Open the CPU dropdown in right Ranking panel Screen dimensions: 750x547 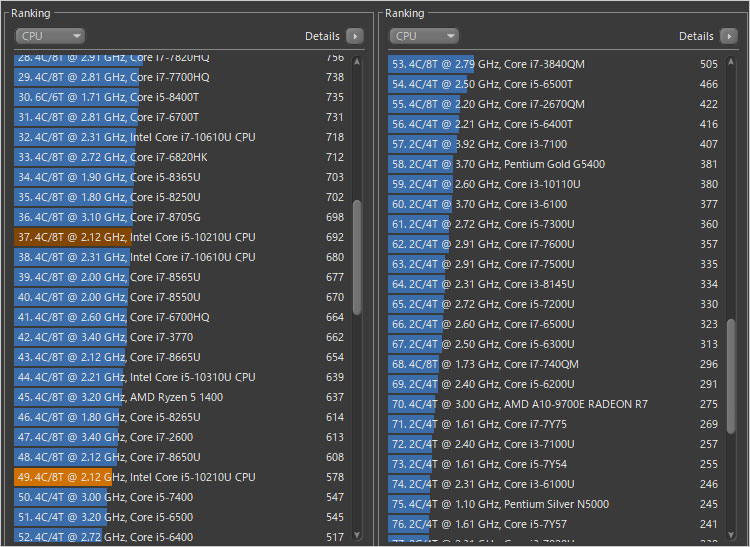pyautogui.click(x=423, y=36)
